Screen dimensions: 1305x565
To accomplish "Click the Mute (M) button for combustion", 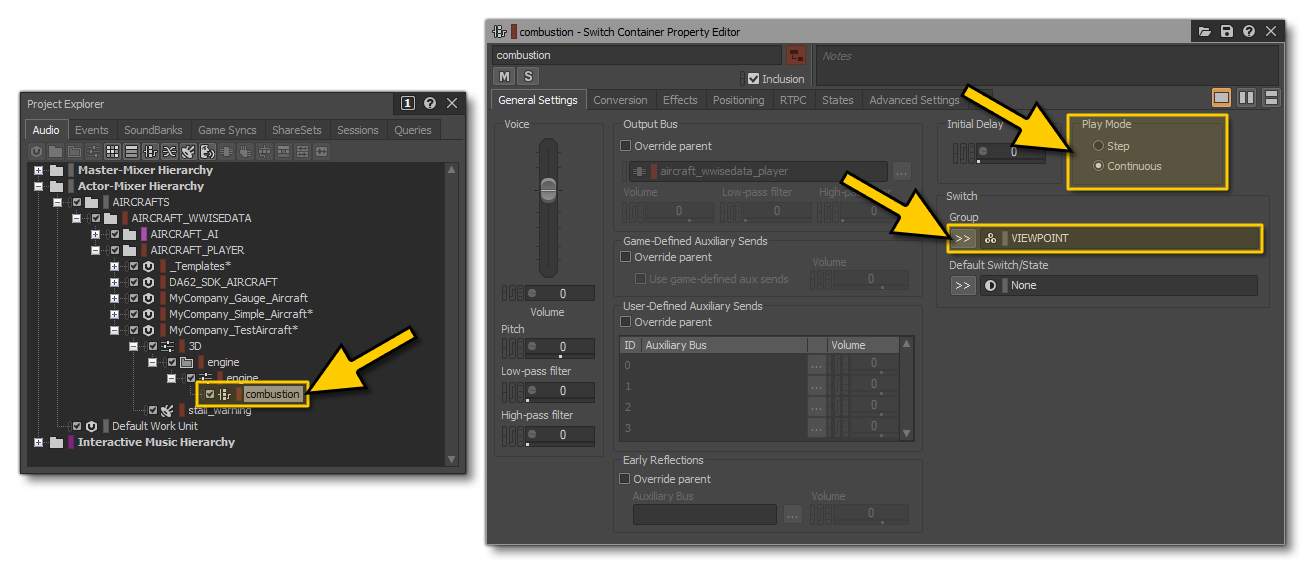I will pos(504,76).
